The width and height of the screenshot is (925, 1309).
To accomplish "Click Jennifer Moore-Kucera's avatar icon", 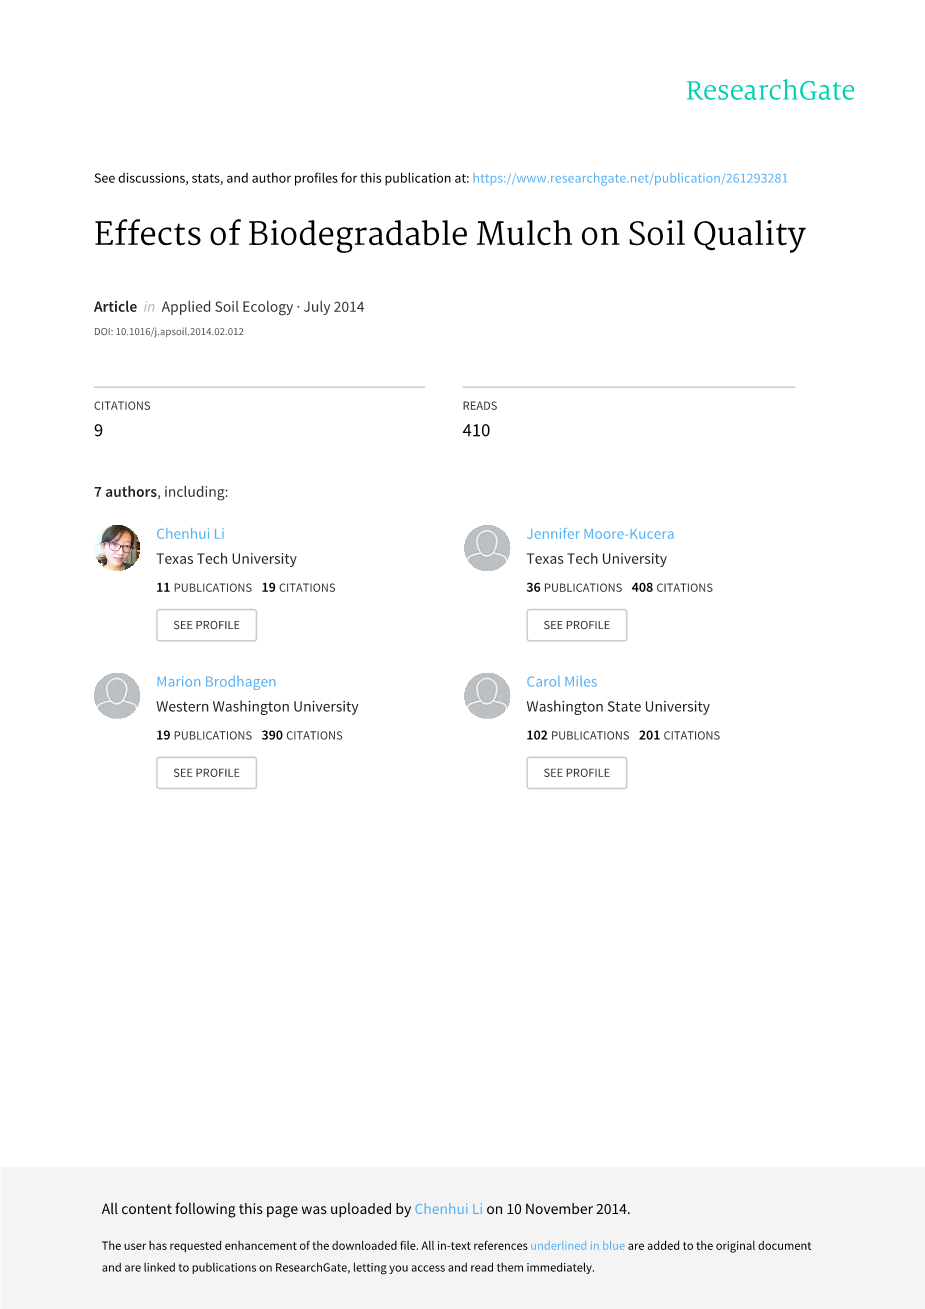I will click(487, 548).
